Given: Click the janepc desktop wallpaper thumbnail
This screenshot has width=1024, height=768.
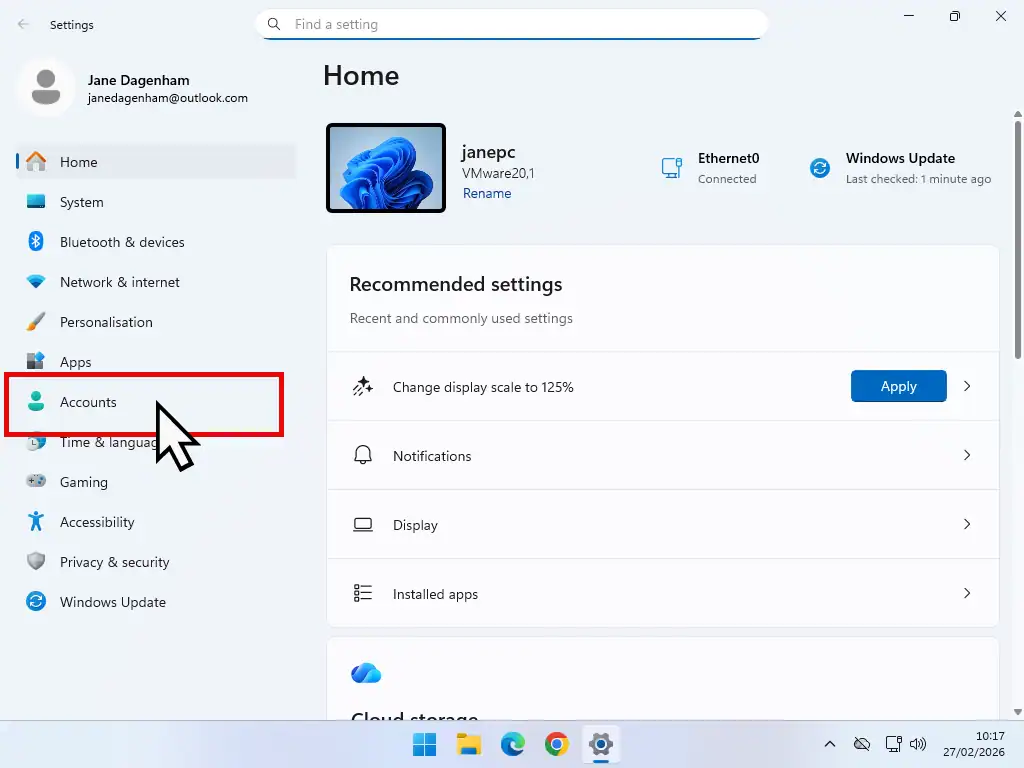Looking at the screenshot, I should [385, 167].
